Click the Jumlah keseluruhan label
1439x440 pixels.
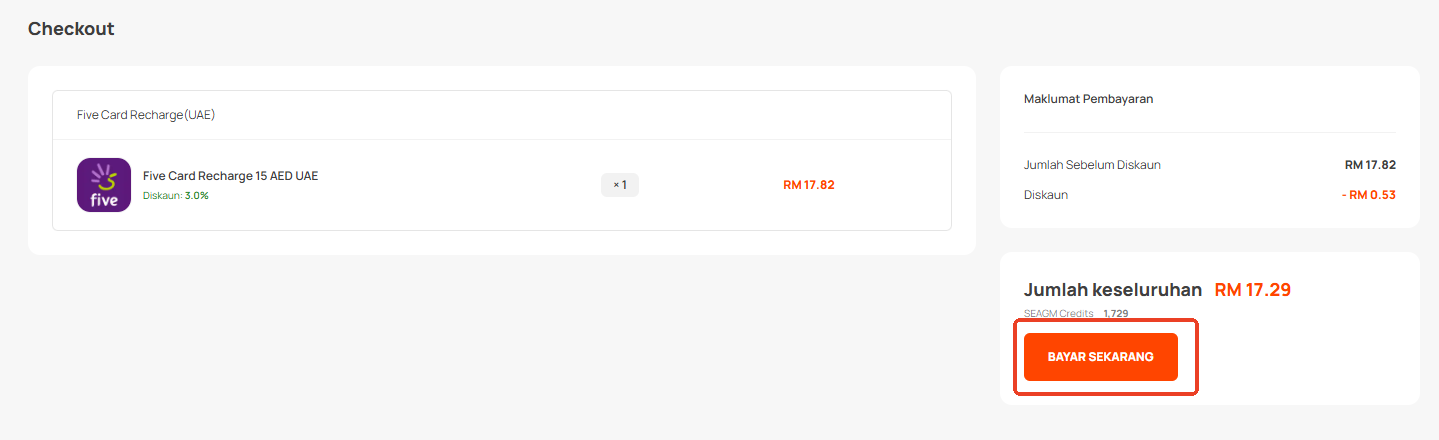tap(1113, 290)
